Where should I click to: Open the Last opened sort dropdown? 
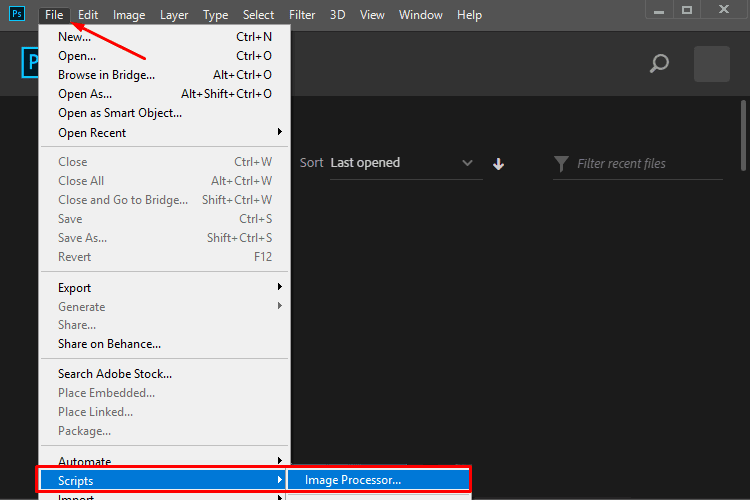pyautogui.click(x=406, y=163)
